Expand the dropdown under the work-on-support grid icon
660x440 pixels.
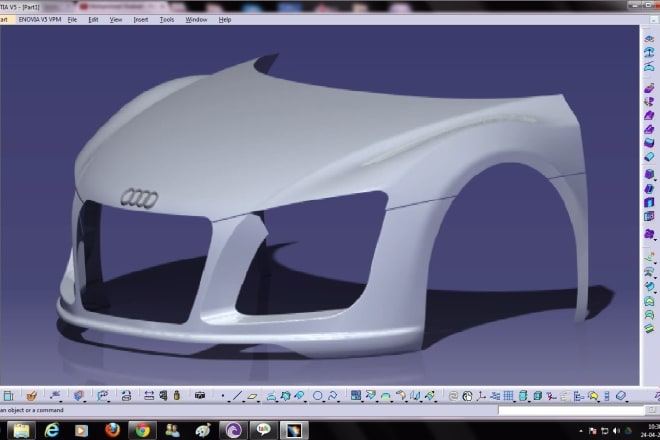tap(514, 401)
